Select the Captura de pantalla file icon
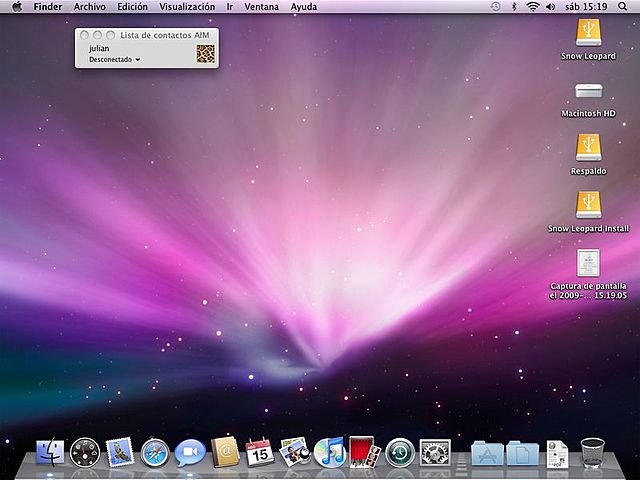640x480 pixels. (588, 263)
